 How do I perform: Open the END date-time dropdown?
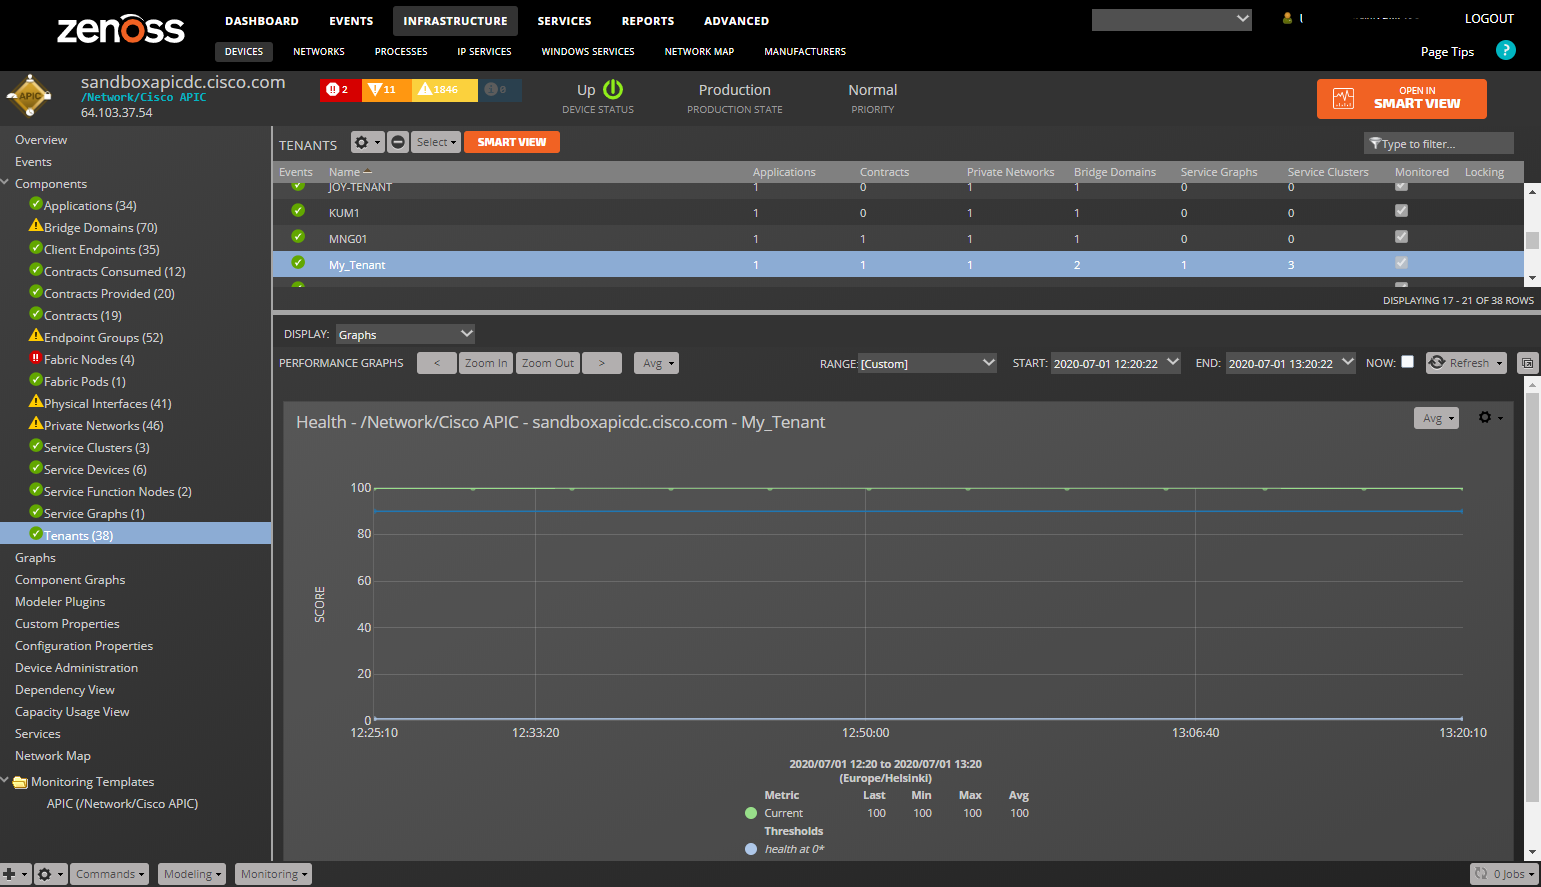coord(1291,363)
